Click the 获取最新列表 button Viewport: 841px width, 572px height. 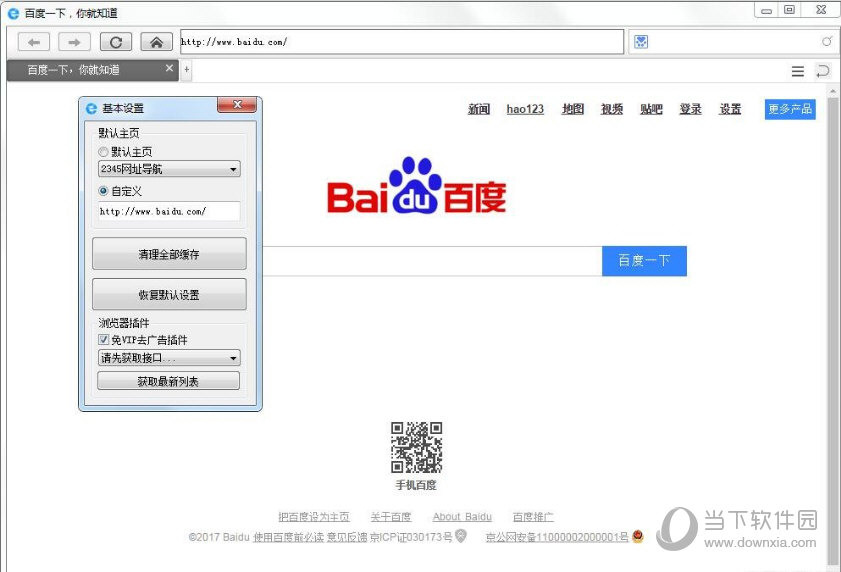(168, 381)
